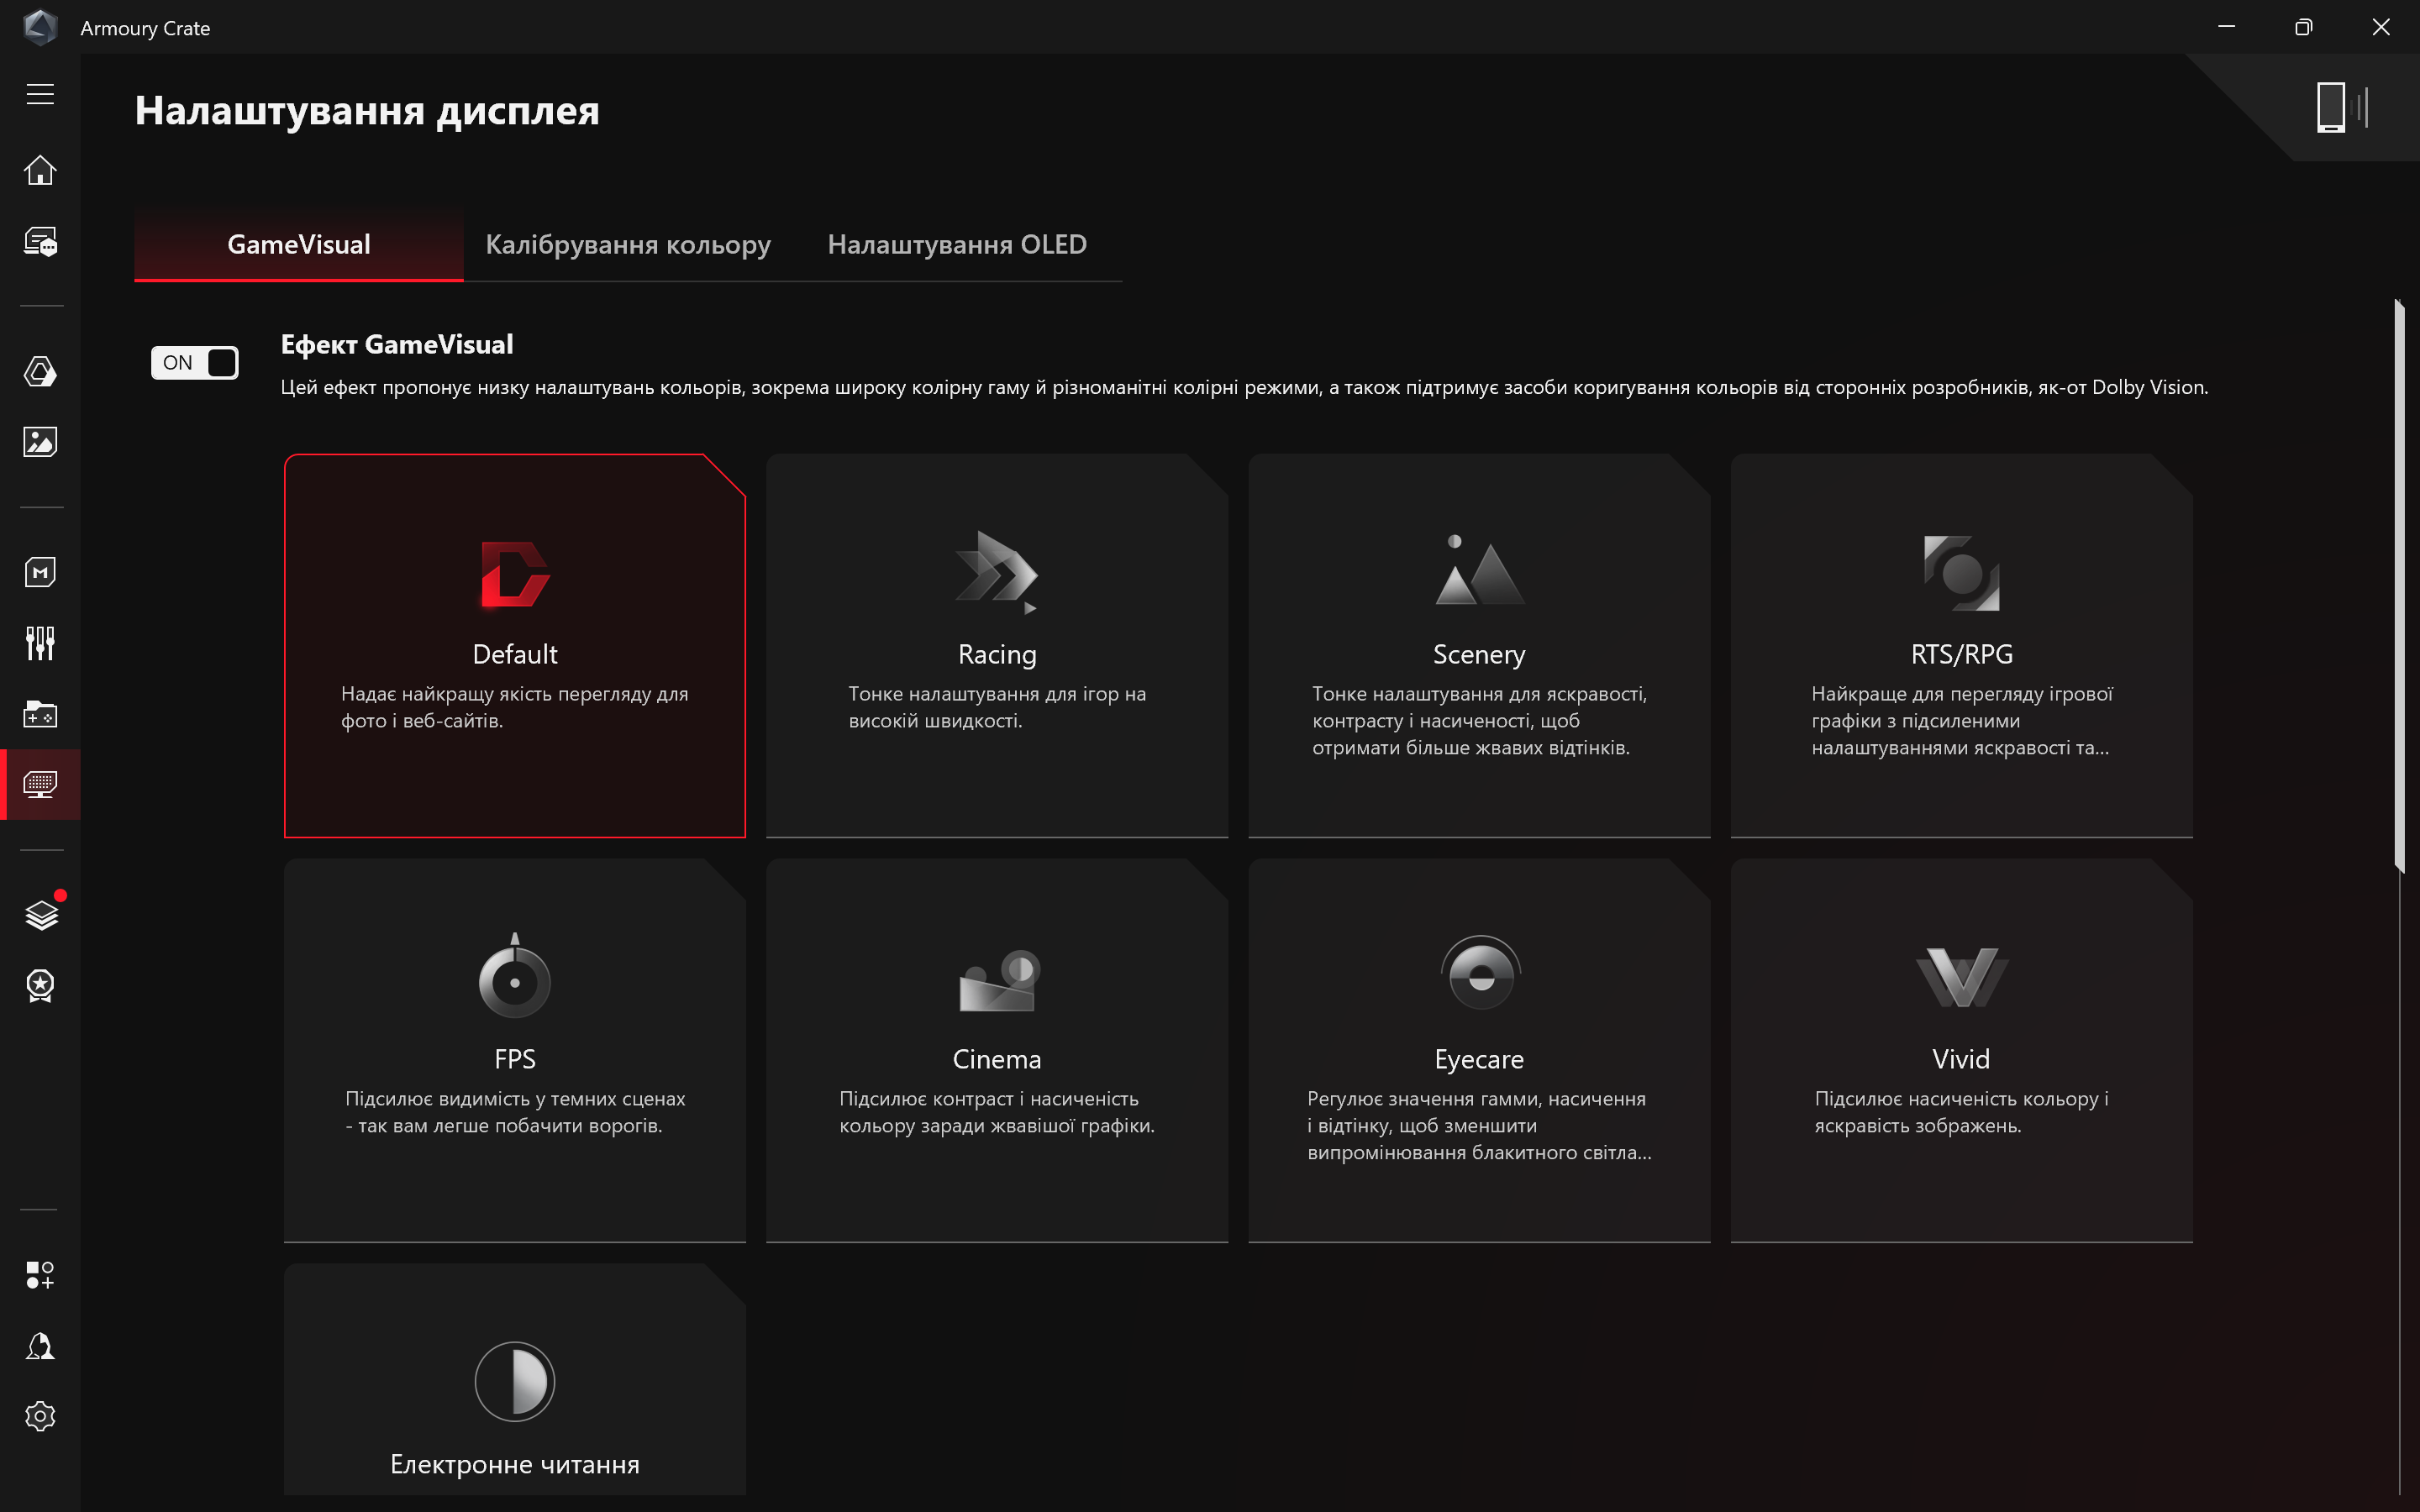Click the Електронне читання half-circle icon
2420x1512 pixels.
pos(515,1381)
